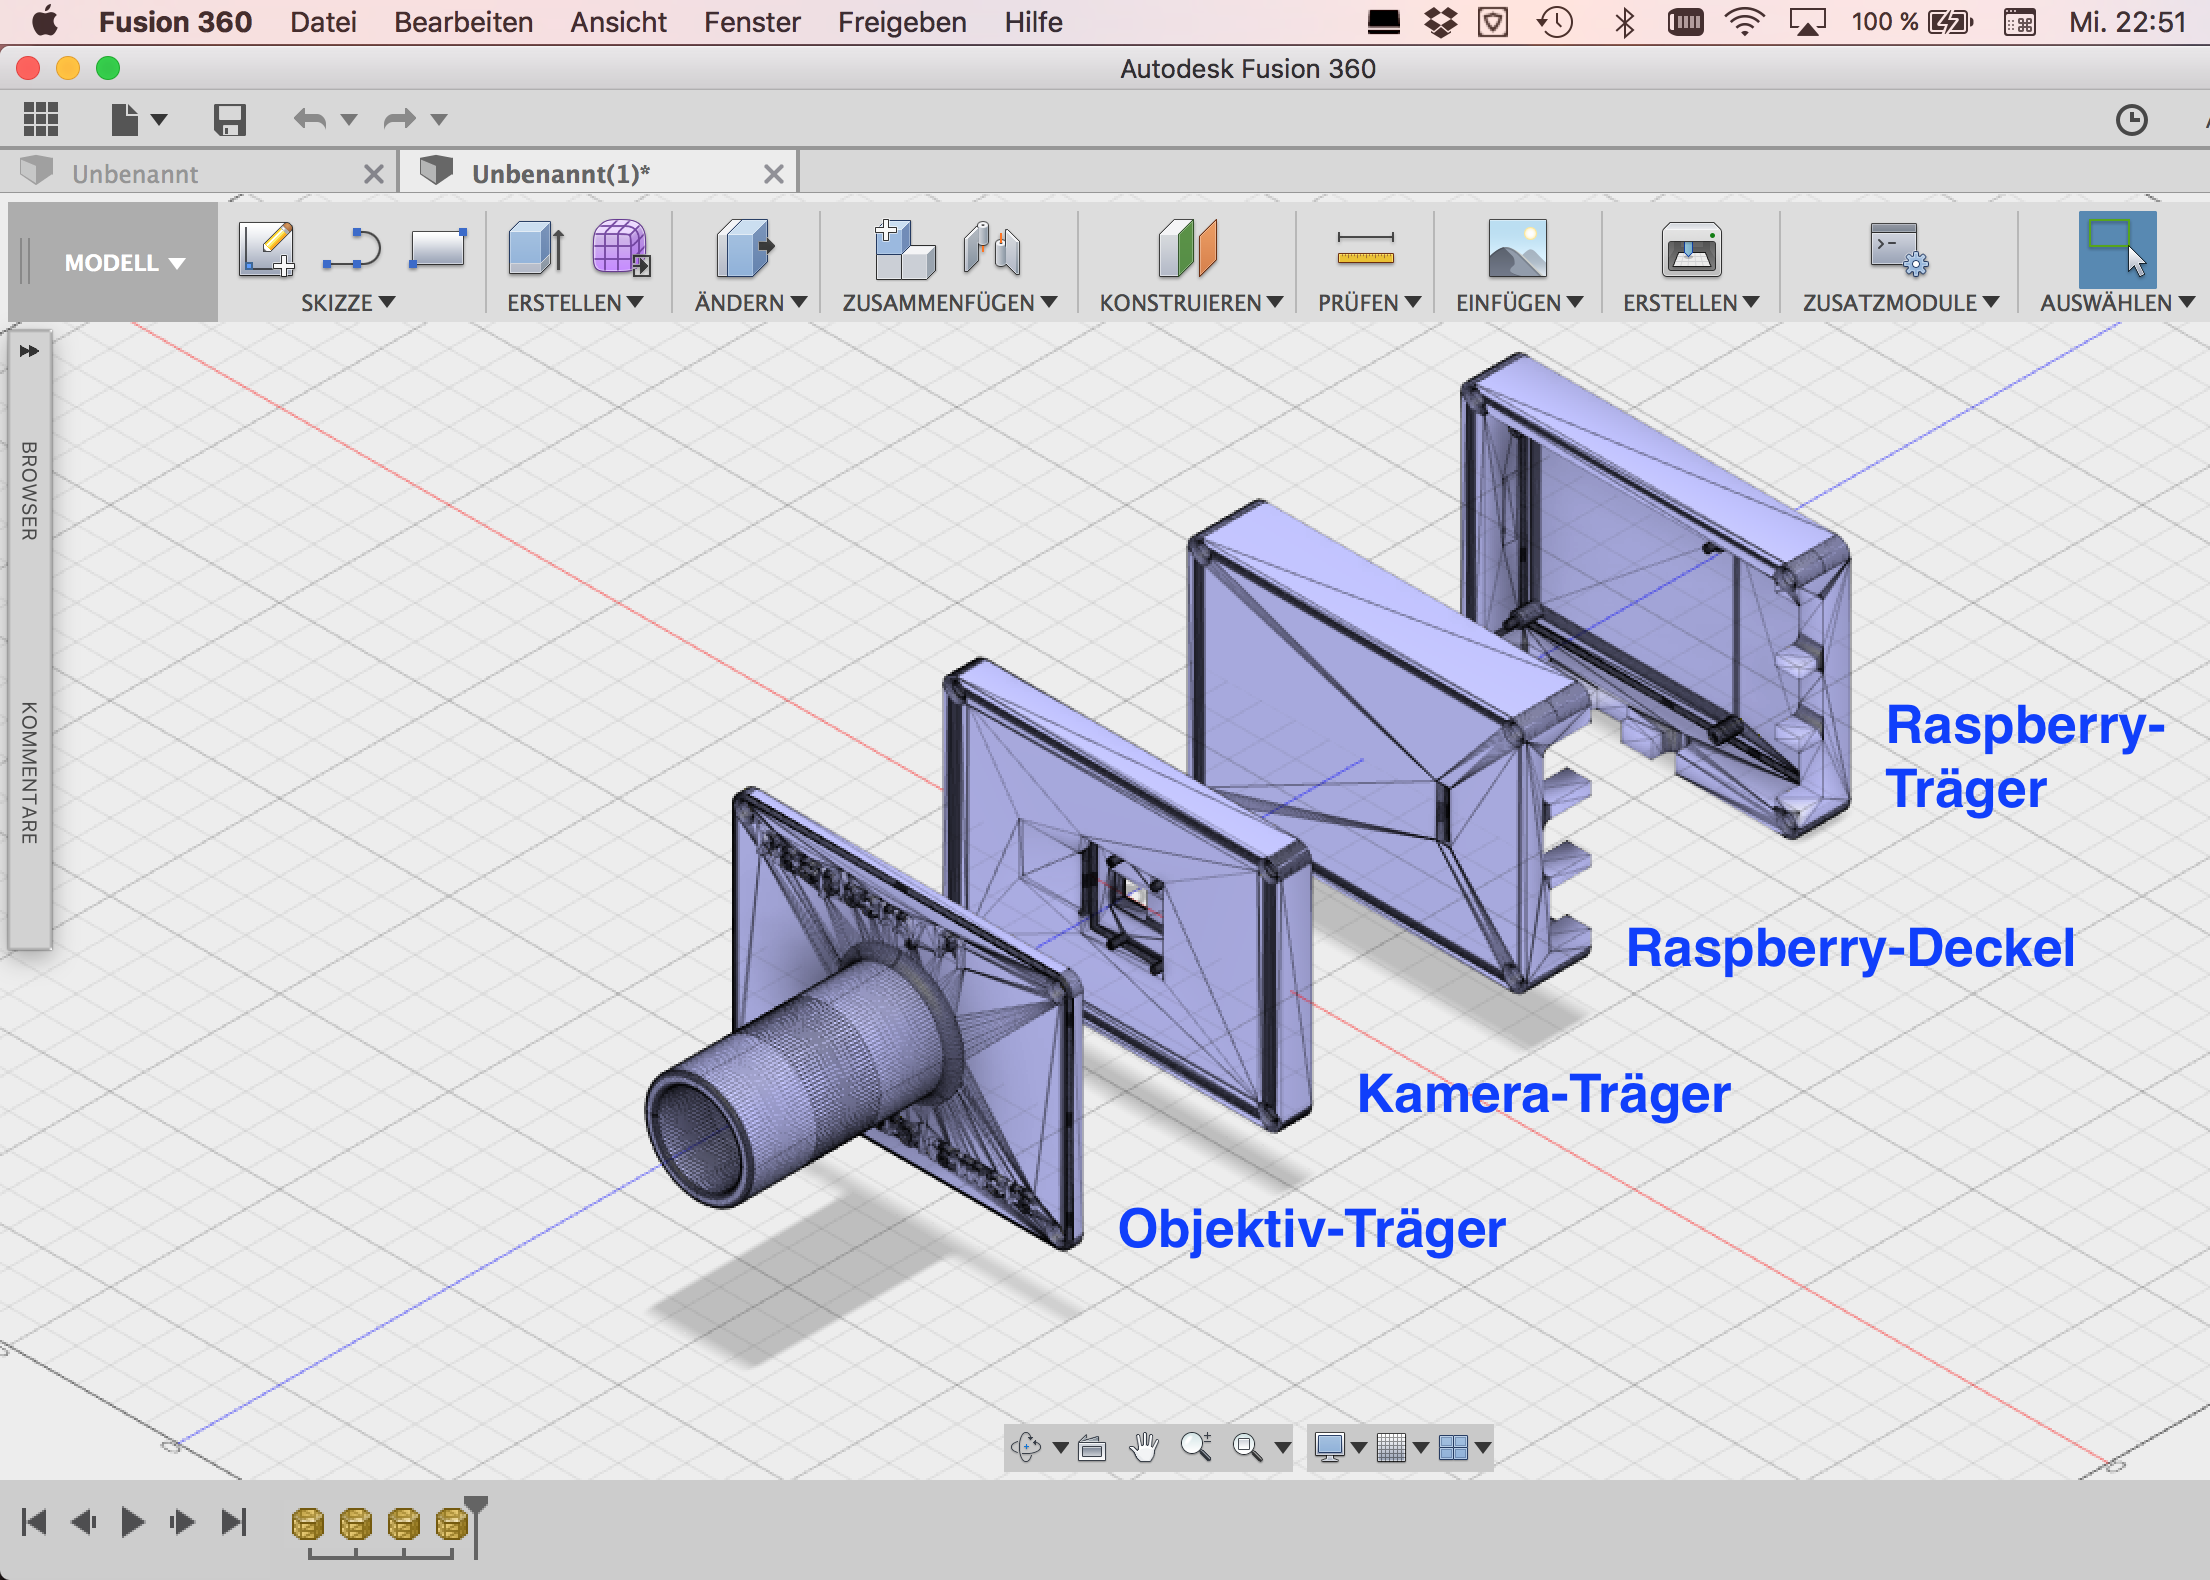Expand the KONSTRUIEREN dropdown
This screenshot has height=1580, width=2210.
point(1191,303)
